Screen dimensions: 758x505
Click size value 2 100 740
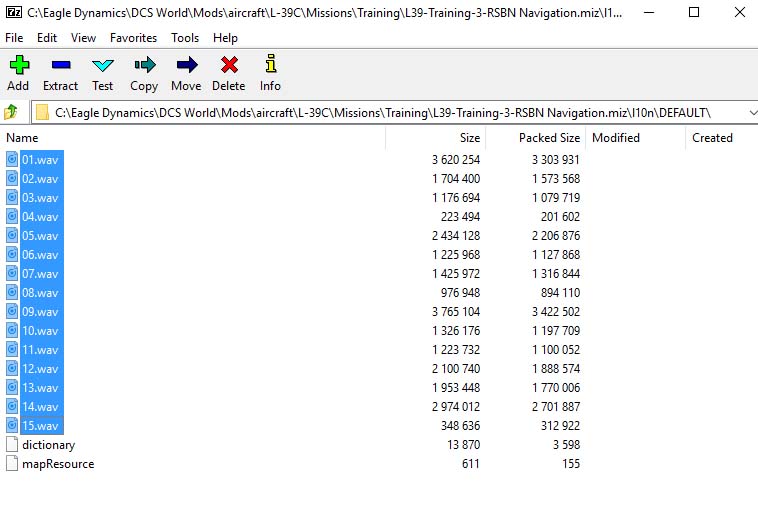click(x=456, y=368)
